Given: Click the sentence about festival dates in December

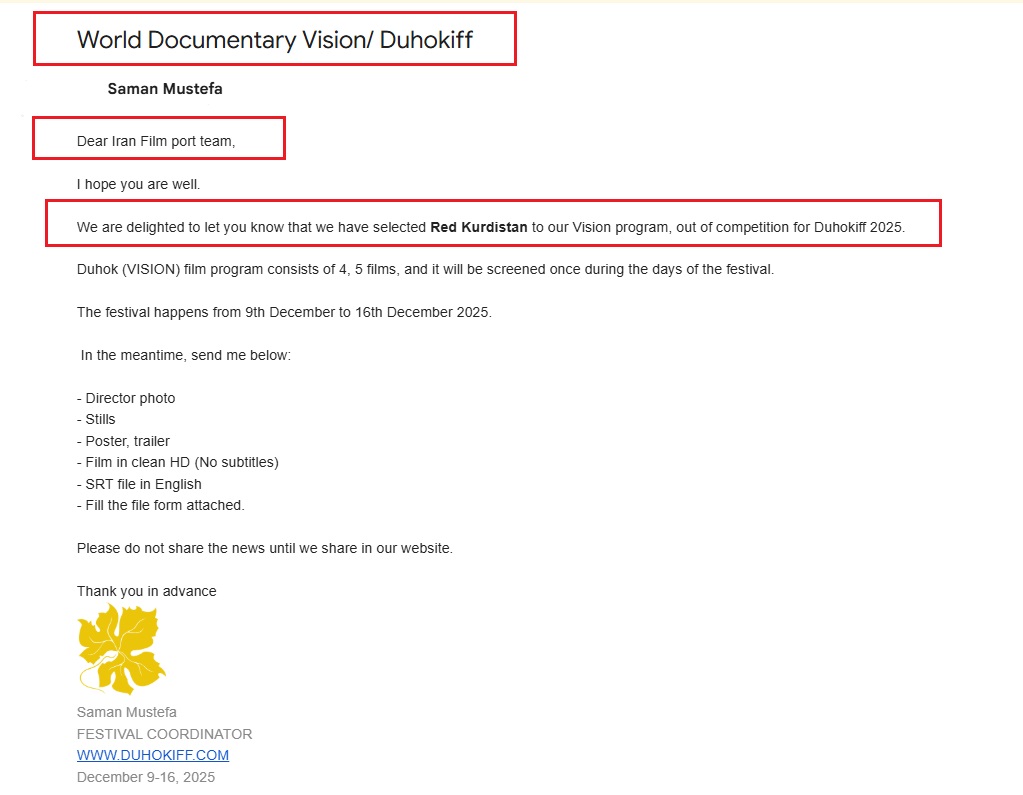Looking at the screenshot, I should pos(284,312).
